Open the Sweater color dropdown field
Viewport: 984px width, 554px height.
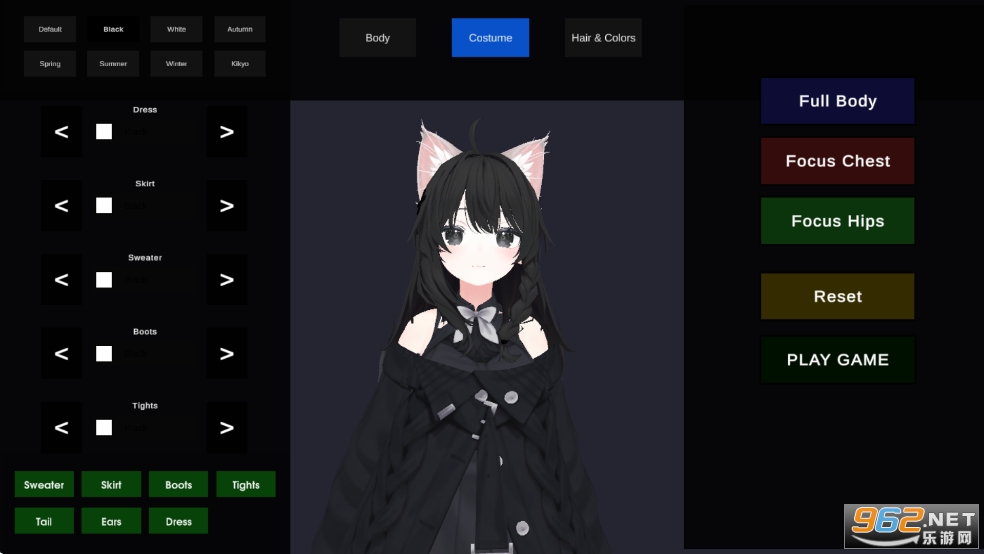coord(150,280)
